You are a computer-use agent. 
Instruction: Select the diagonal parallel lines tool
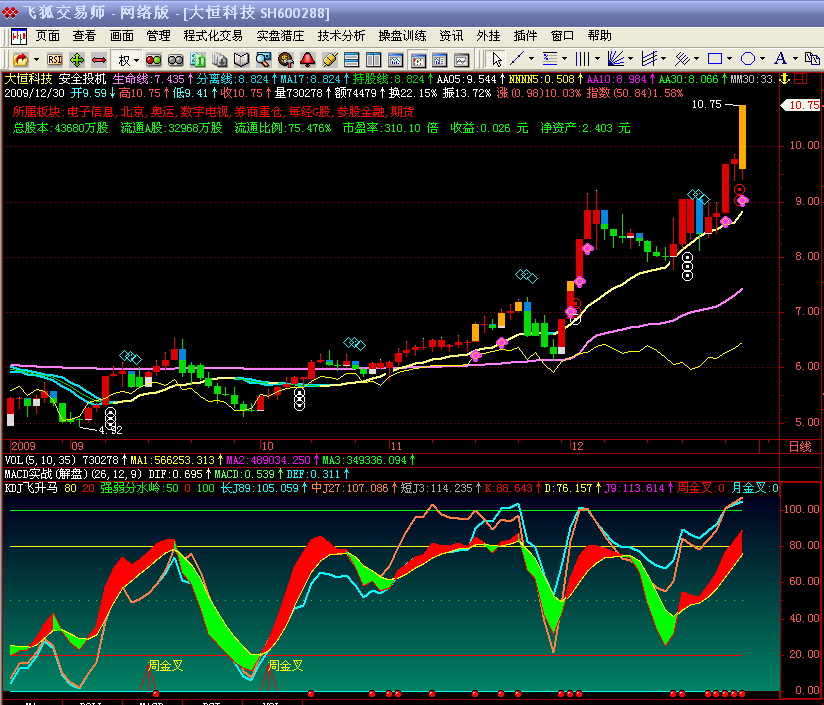[x=682, y=59]
